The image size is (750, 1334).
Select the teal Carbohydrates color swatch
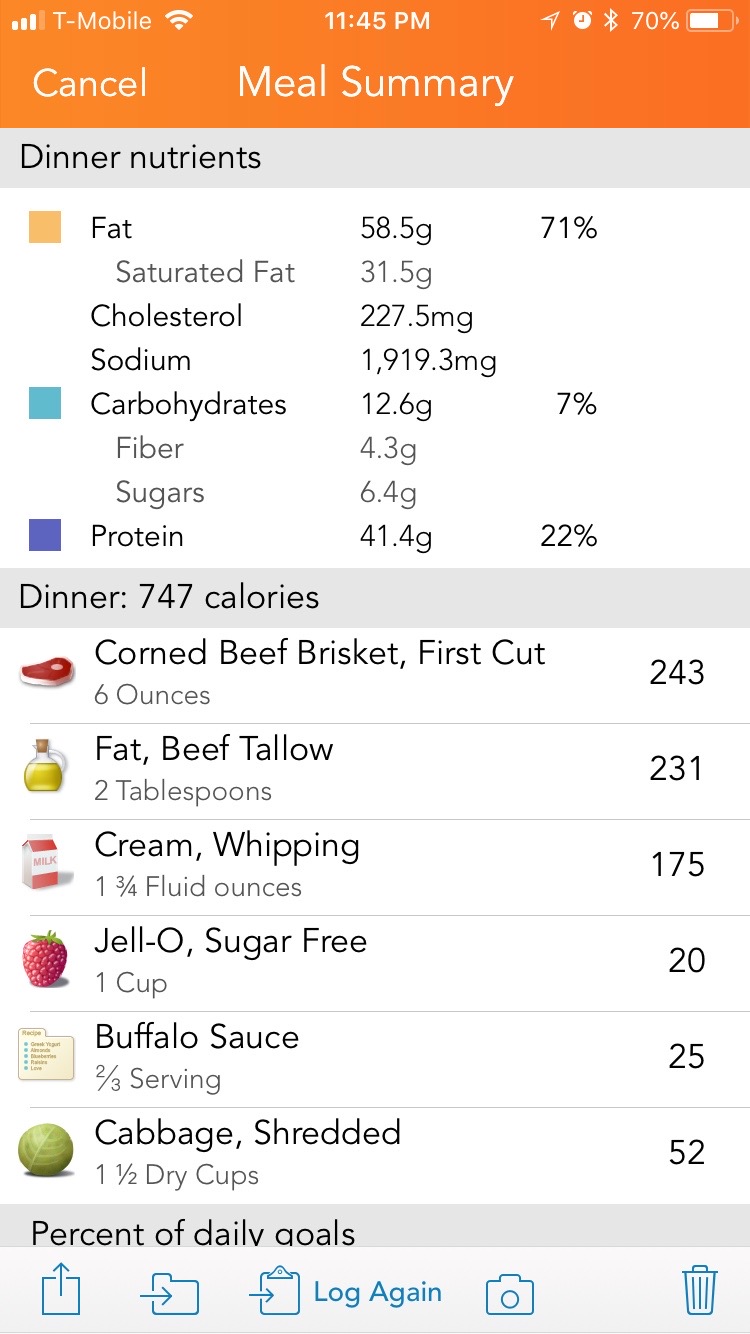[45, 403]
